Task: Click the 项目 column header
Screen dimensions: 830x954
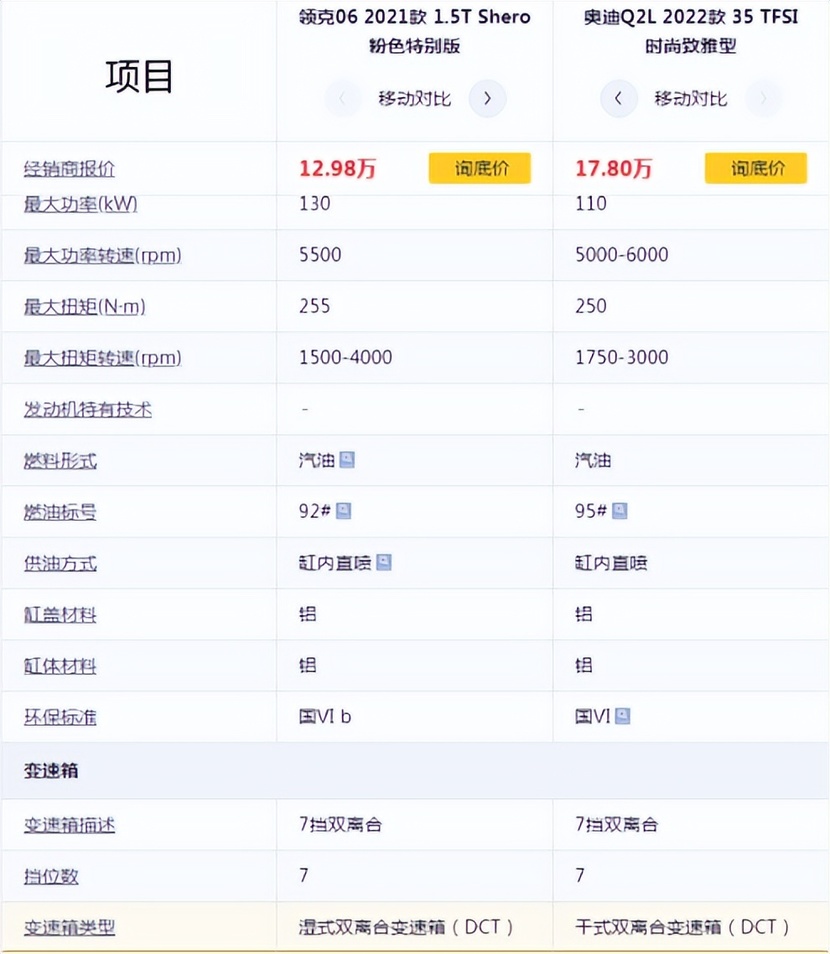Action: [139, 76]
